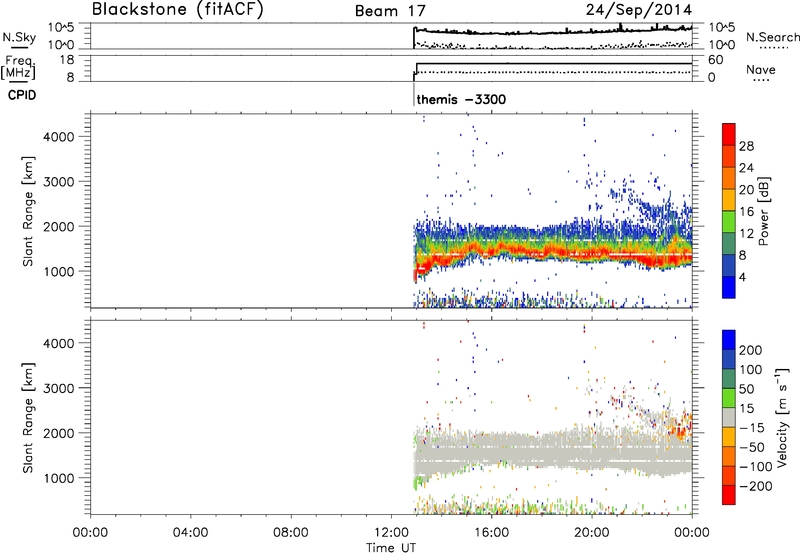Click the red bottom of velocity colorbar
The height and width of the screenshot is (554, 800).
tap(729, 495)
